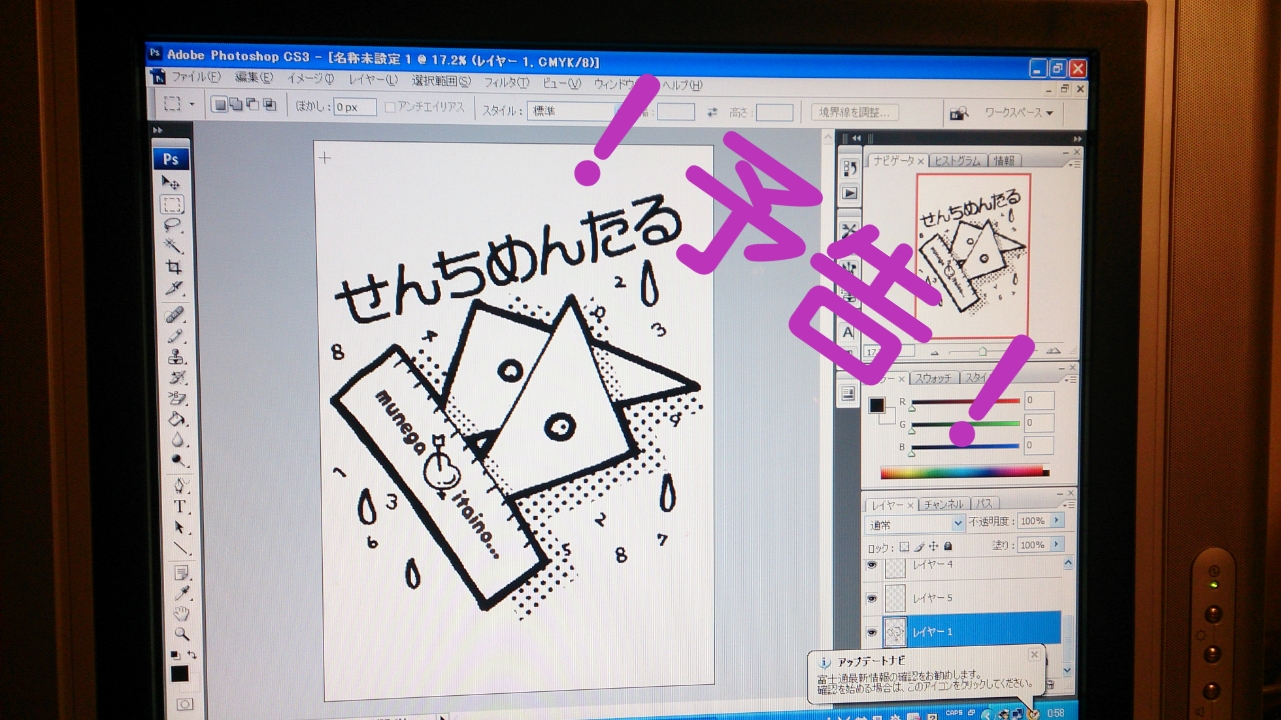Click the 境界線を調整 button
This screenshot has width=1281, height=720.
(x=855, y=113)
